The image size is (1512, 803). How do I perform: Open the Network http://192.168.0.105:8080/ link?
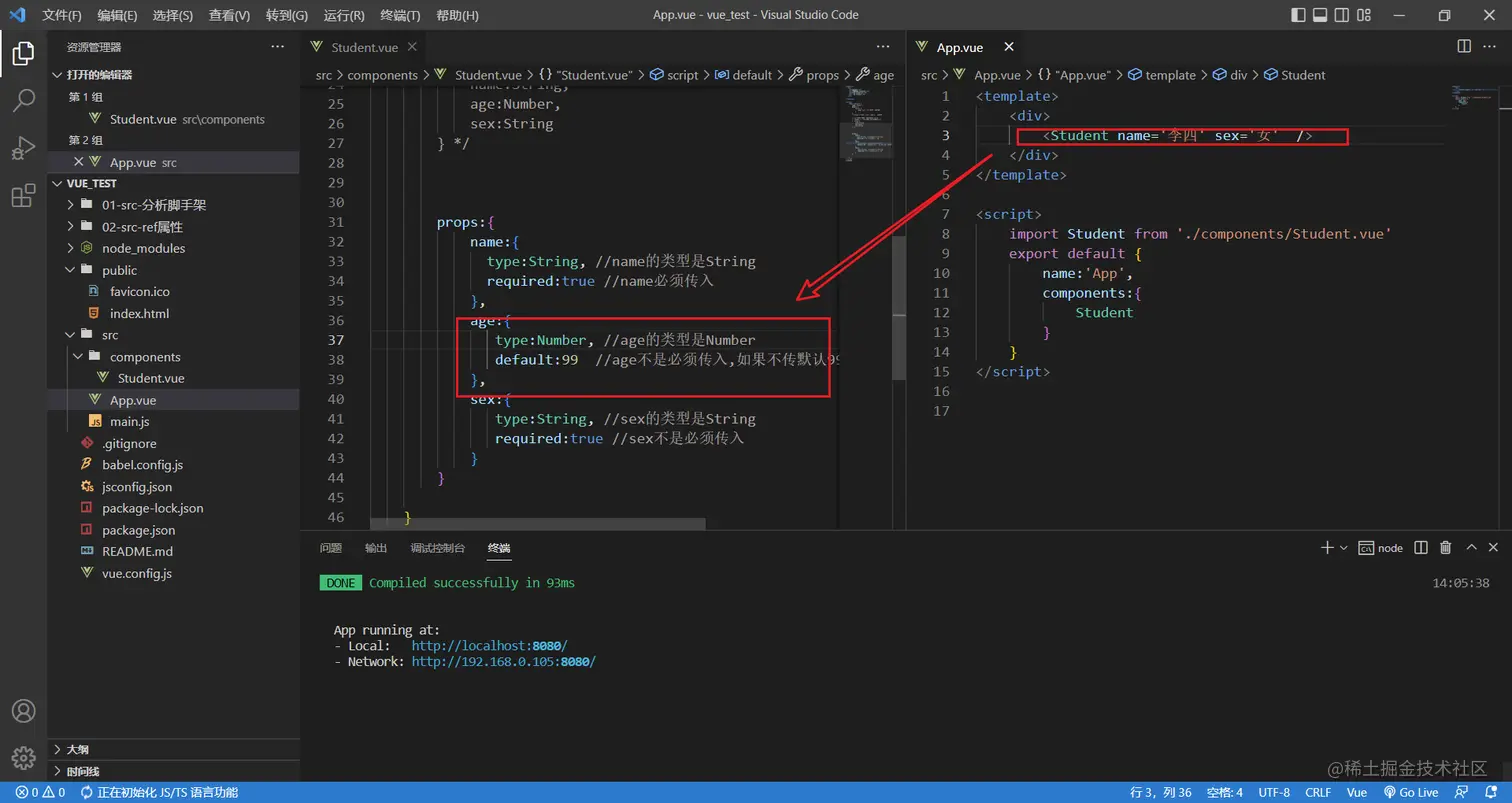tap(504, 662)
